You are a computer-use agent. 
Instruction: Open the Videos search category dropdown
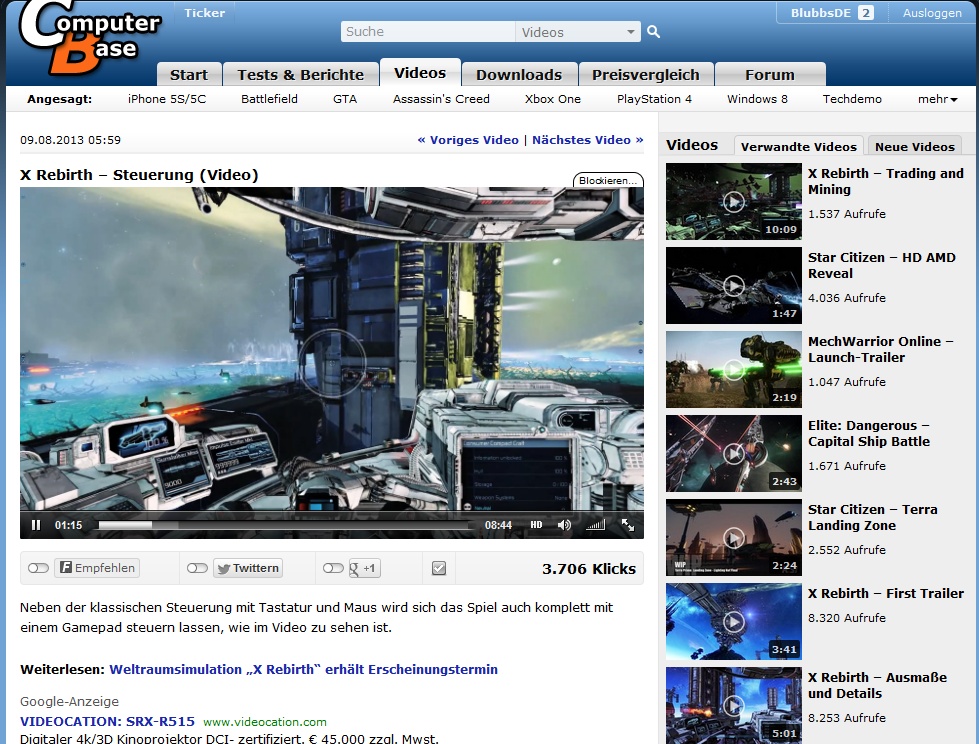click(x=578, y=32)
